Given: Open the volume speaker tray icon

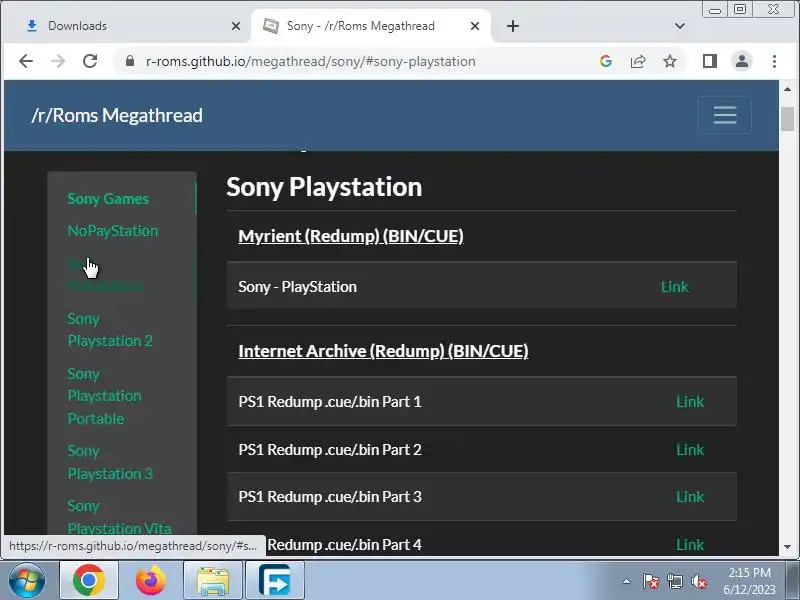Looking at the screenshot, I should [698, 581].
